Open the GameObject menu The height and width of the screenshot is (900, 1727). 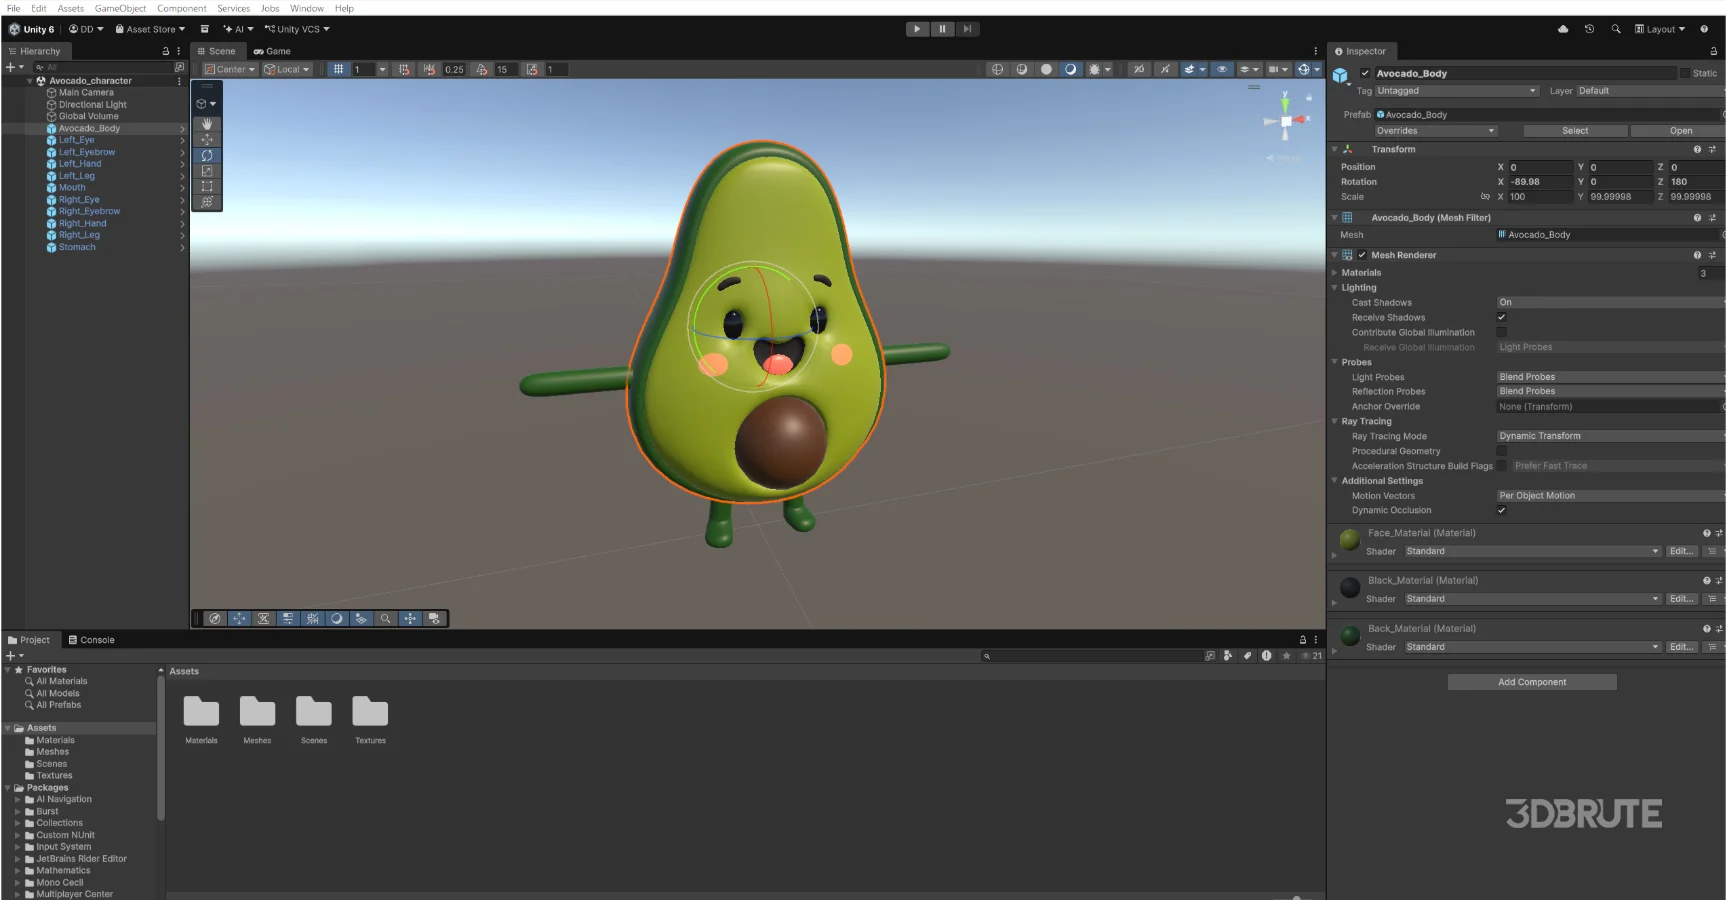pyautogui.click(x=120, y=8)
